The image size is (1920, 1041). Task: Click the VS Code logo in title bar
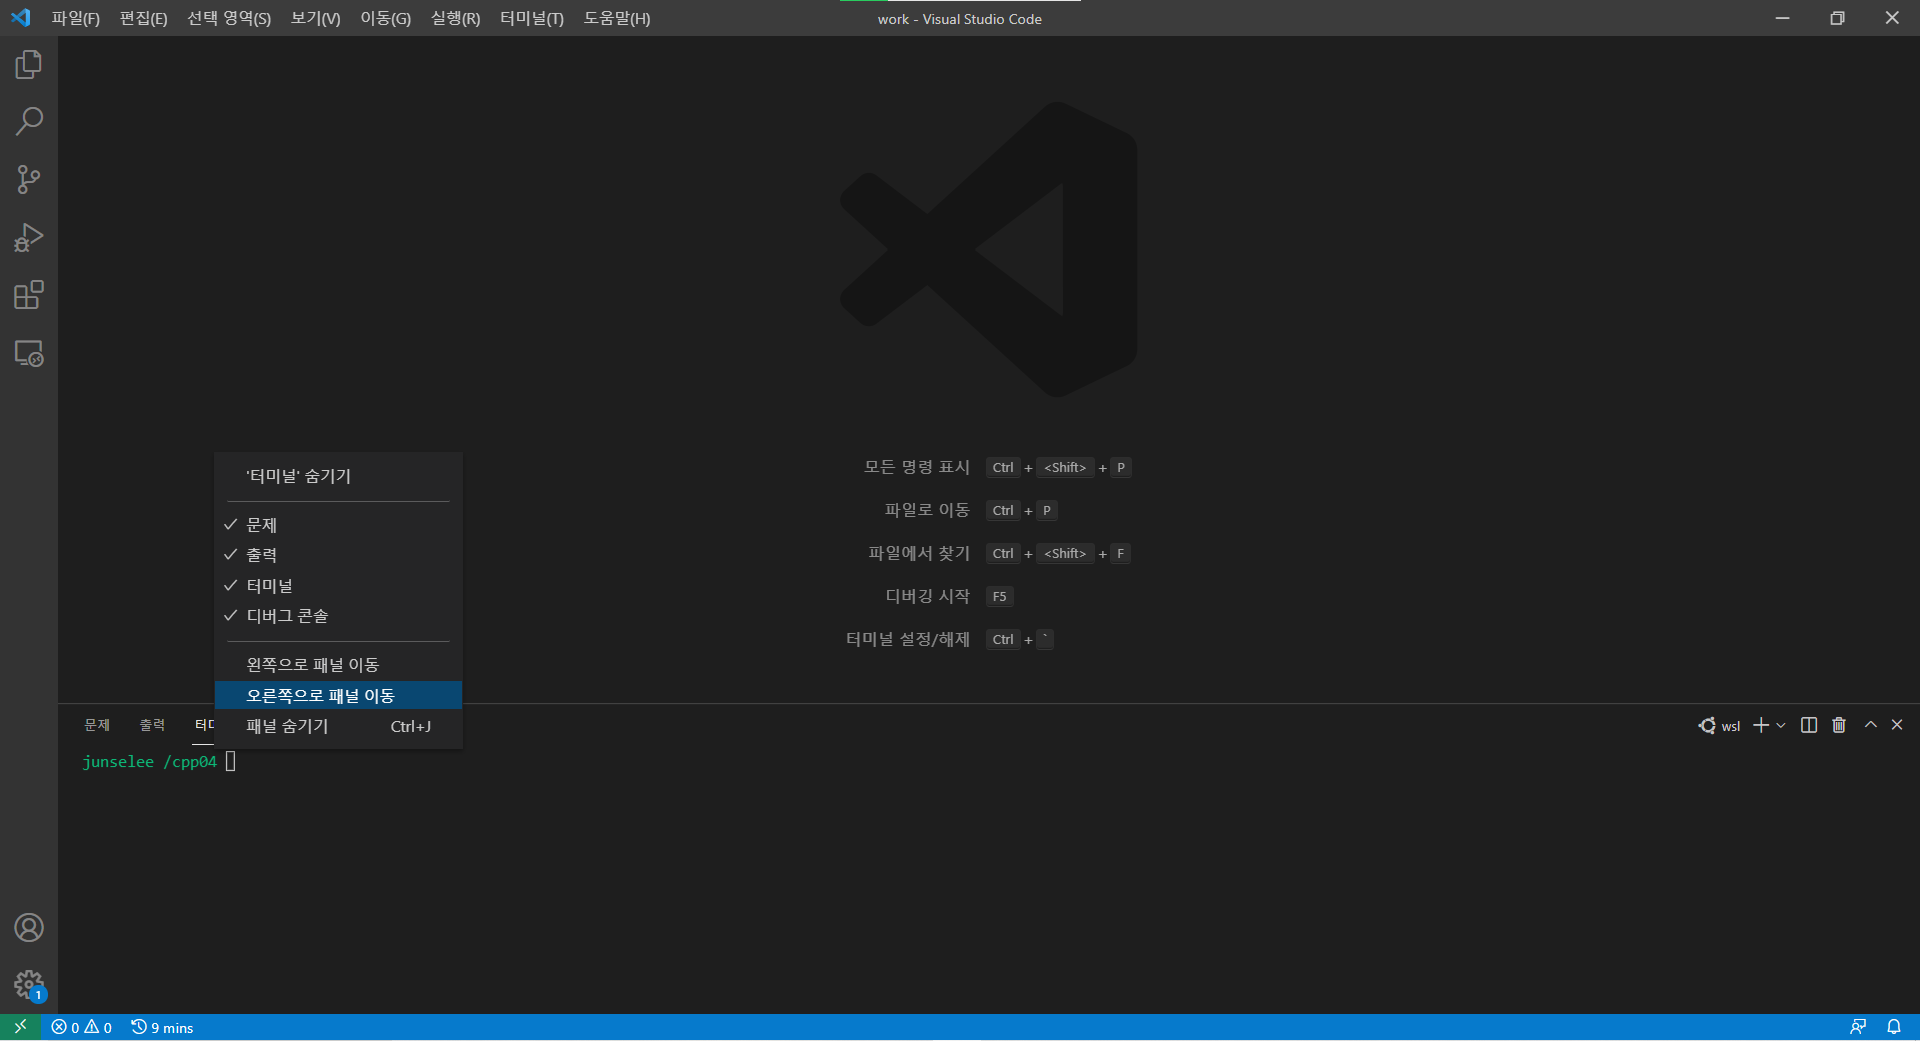click(x=21, y=18)
